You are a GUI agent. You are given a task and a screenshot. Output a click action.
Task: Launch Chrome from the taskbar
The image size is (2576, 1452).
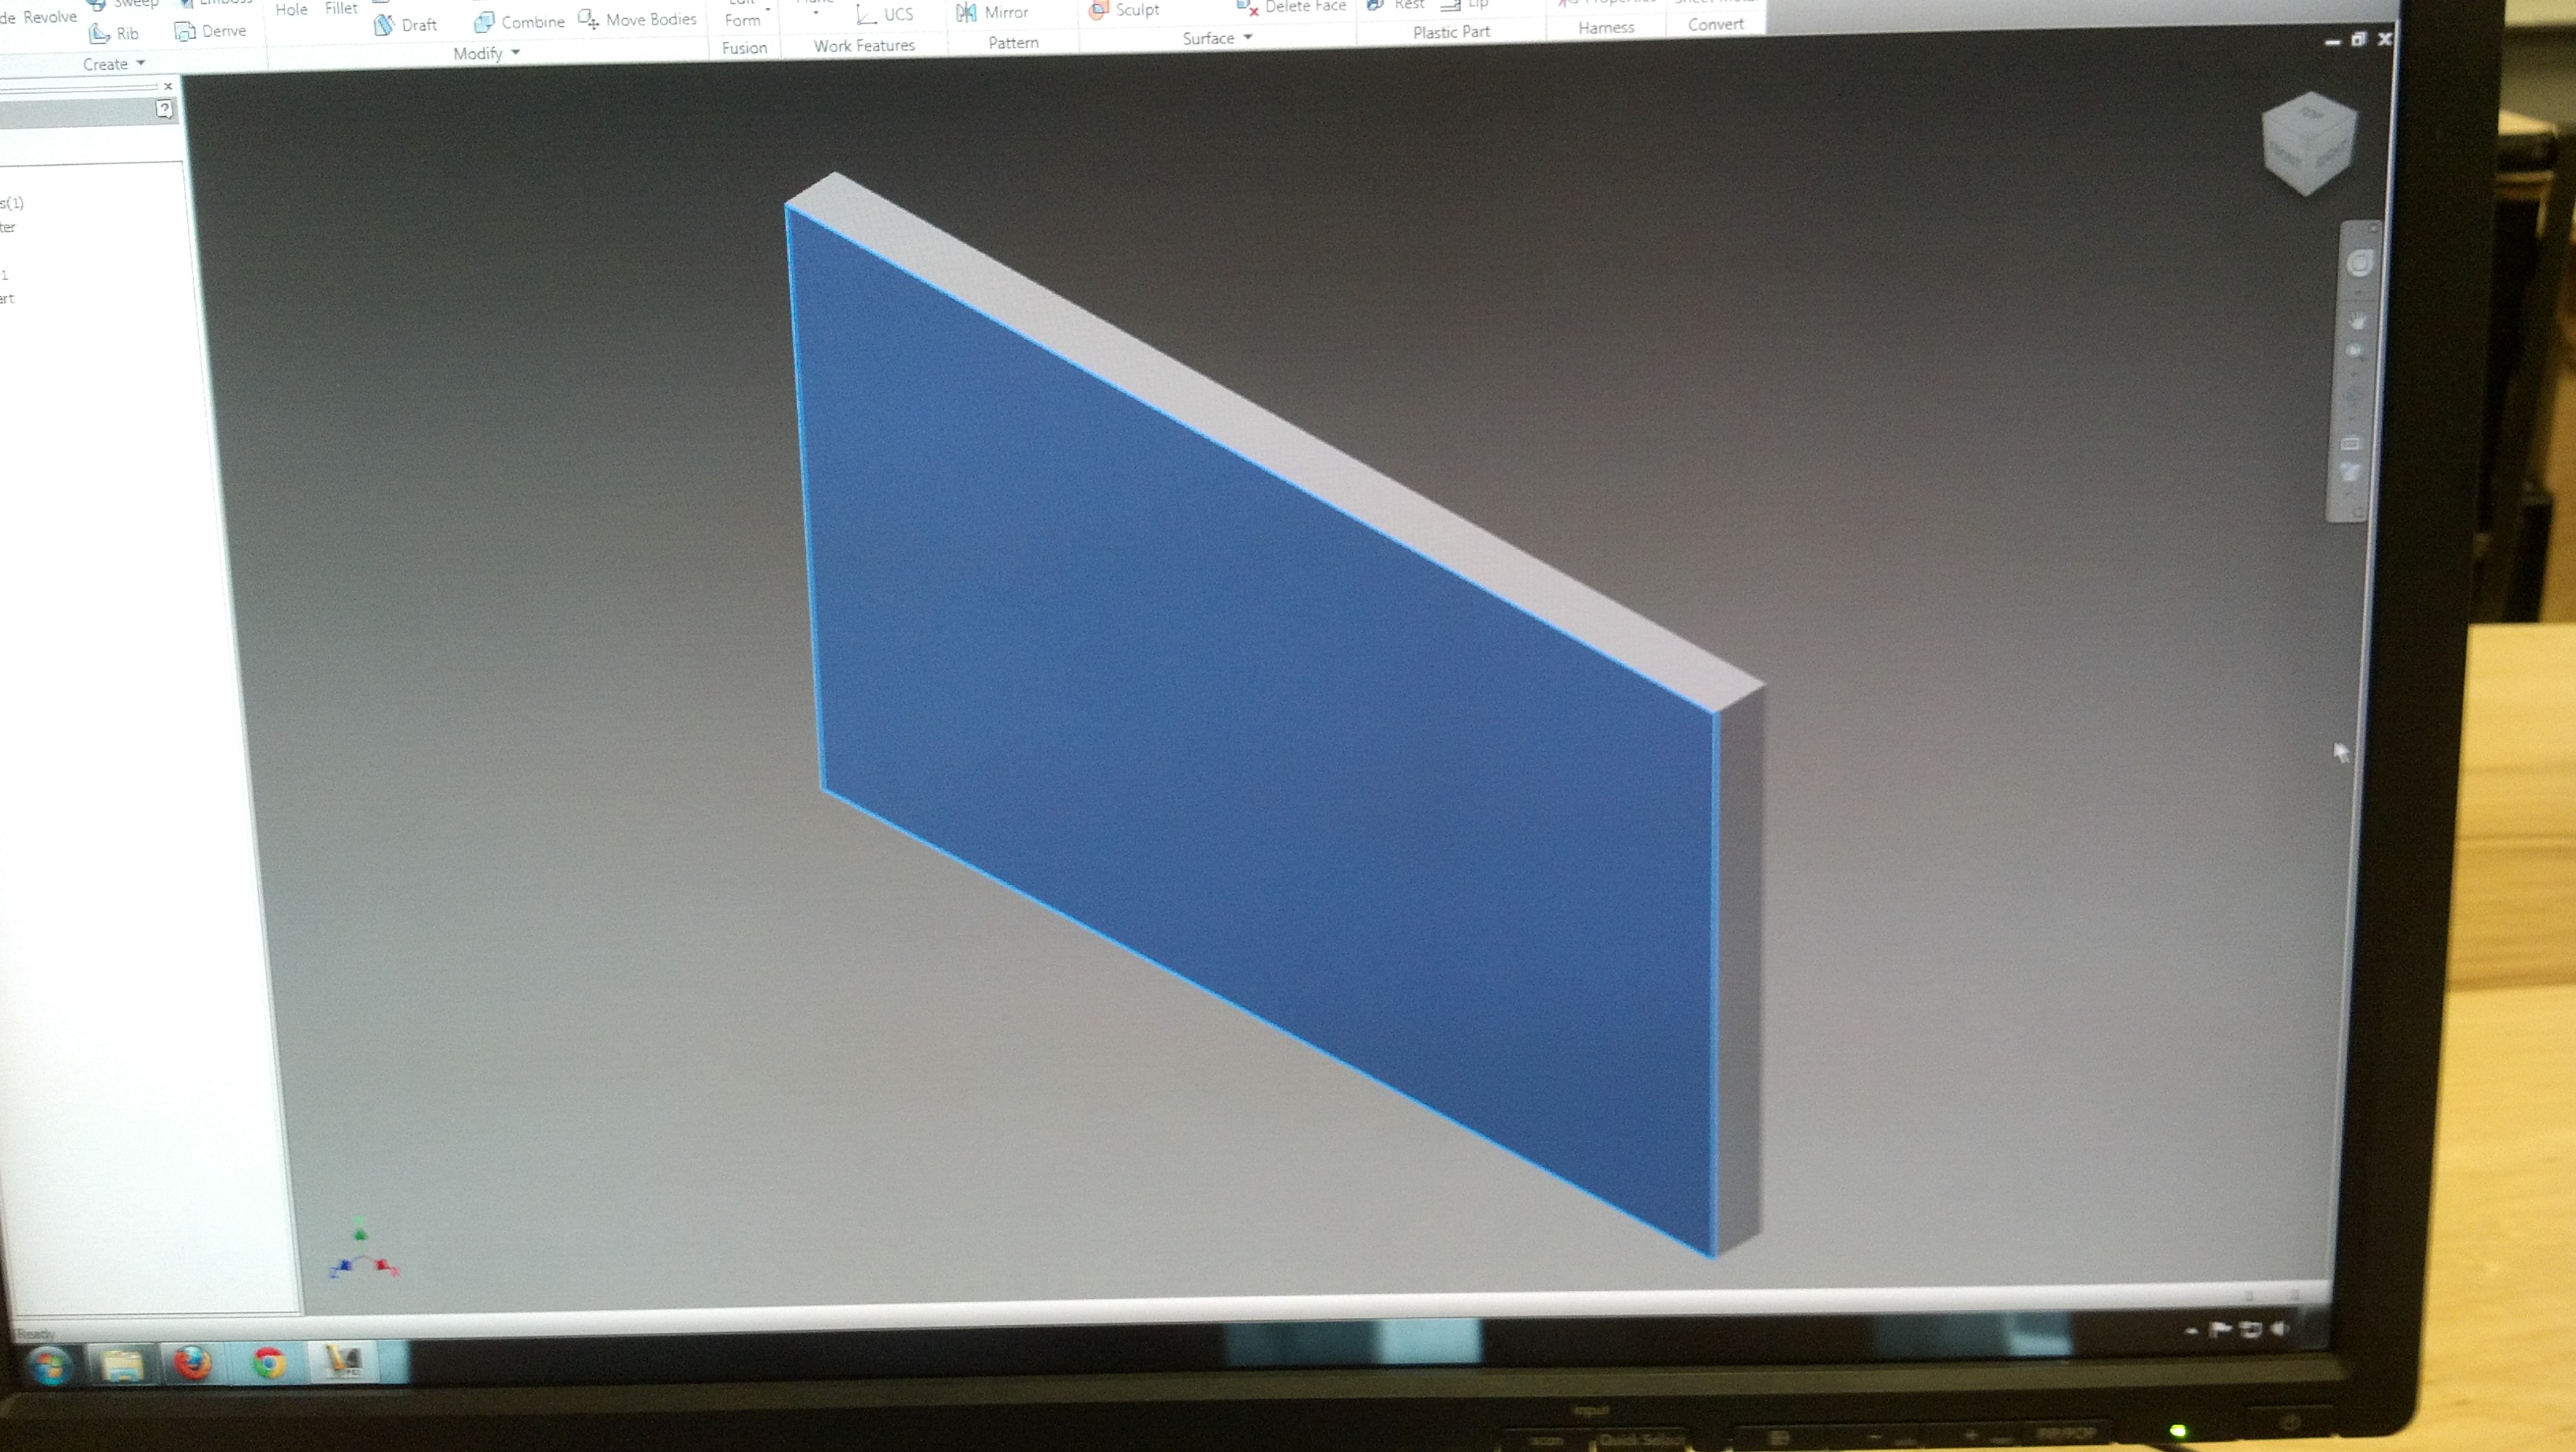268,1362
